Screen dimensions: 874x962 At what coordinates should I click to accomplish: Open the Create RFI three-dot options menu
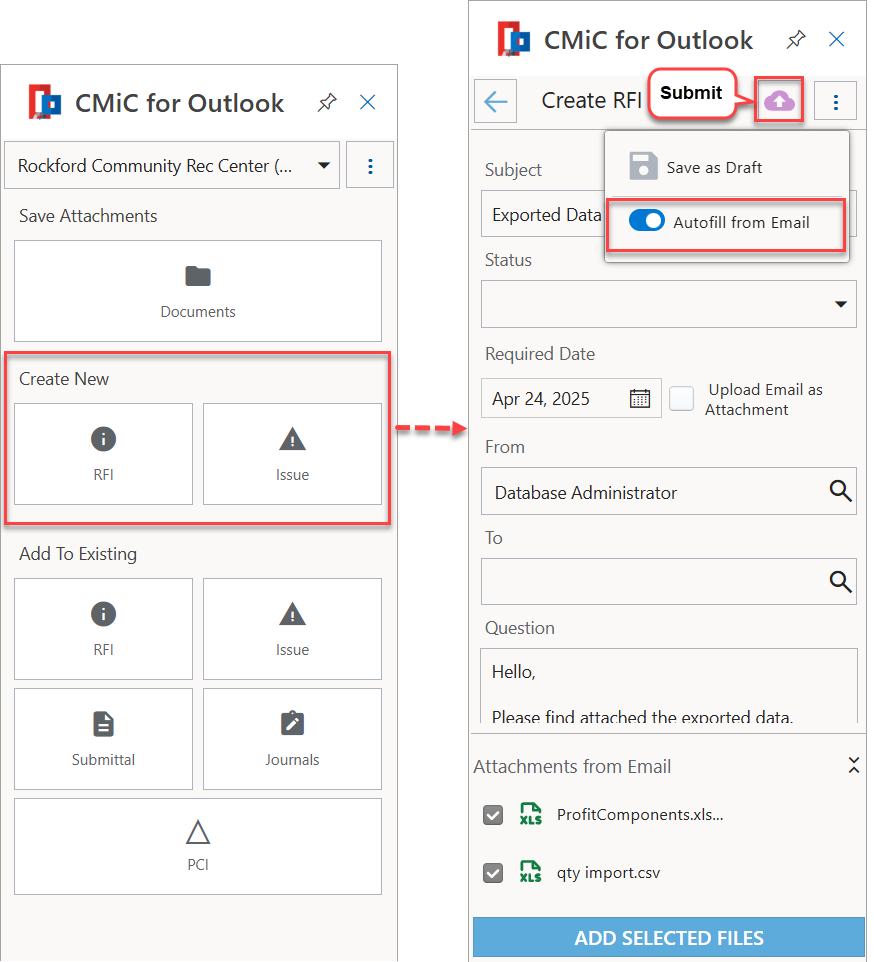(835, 101)
